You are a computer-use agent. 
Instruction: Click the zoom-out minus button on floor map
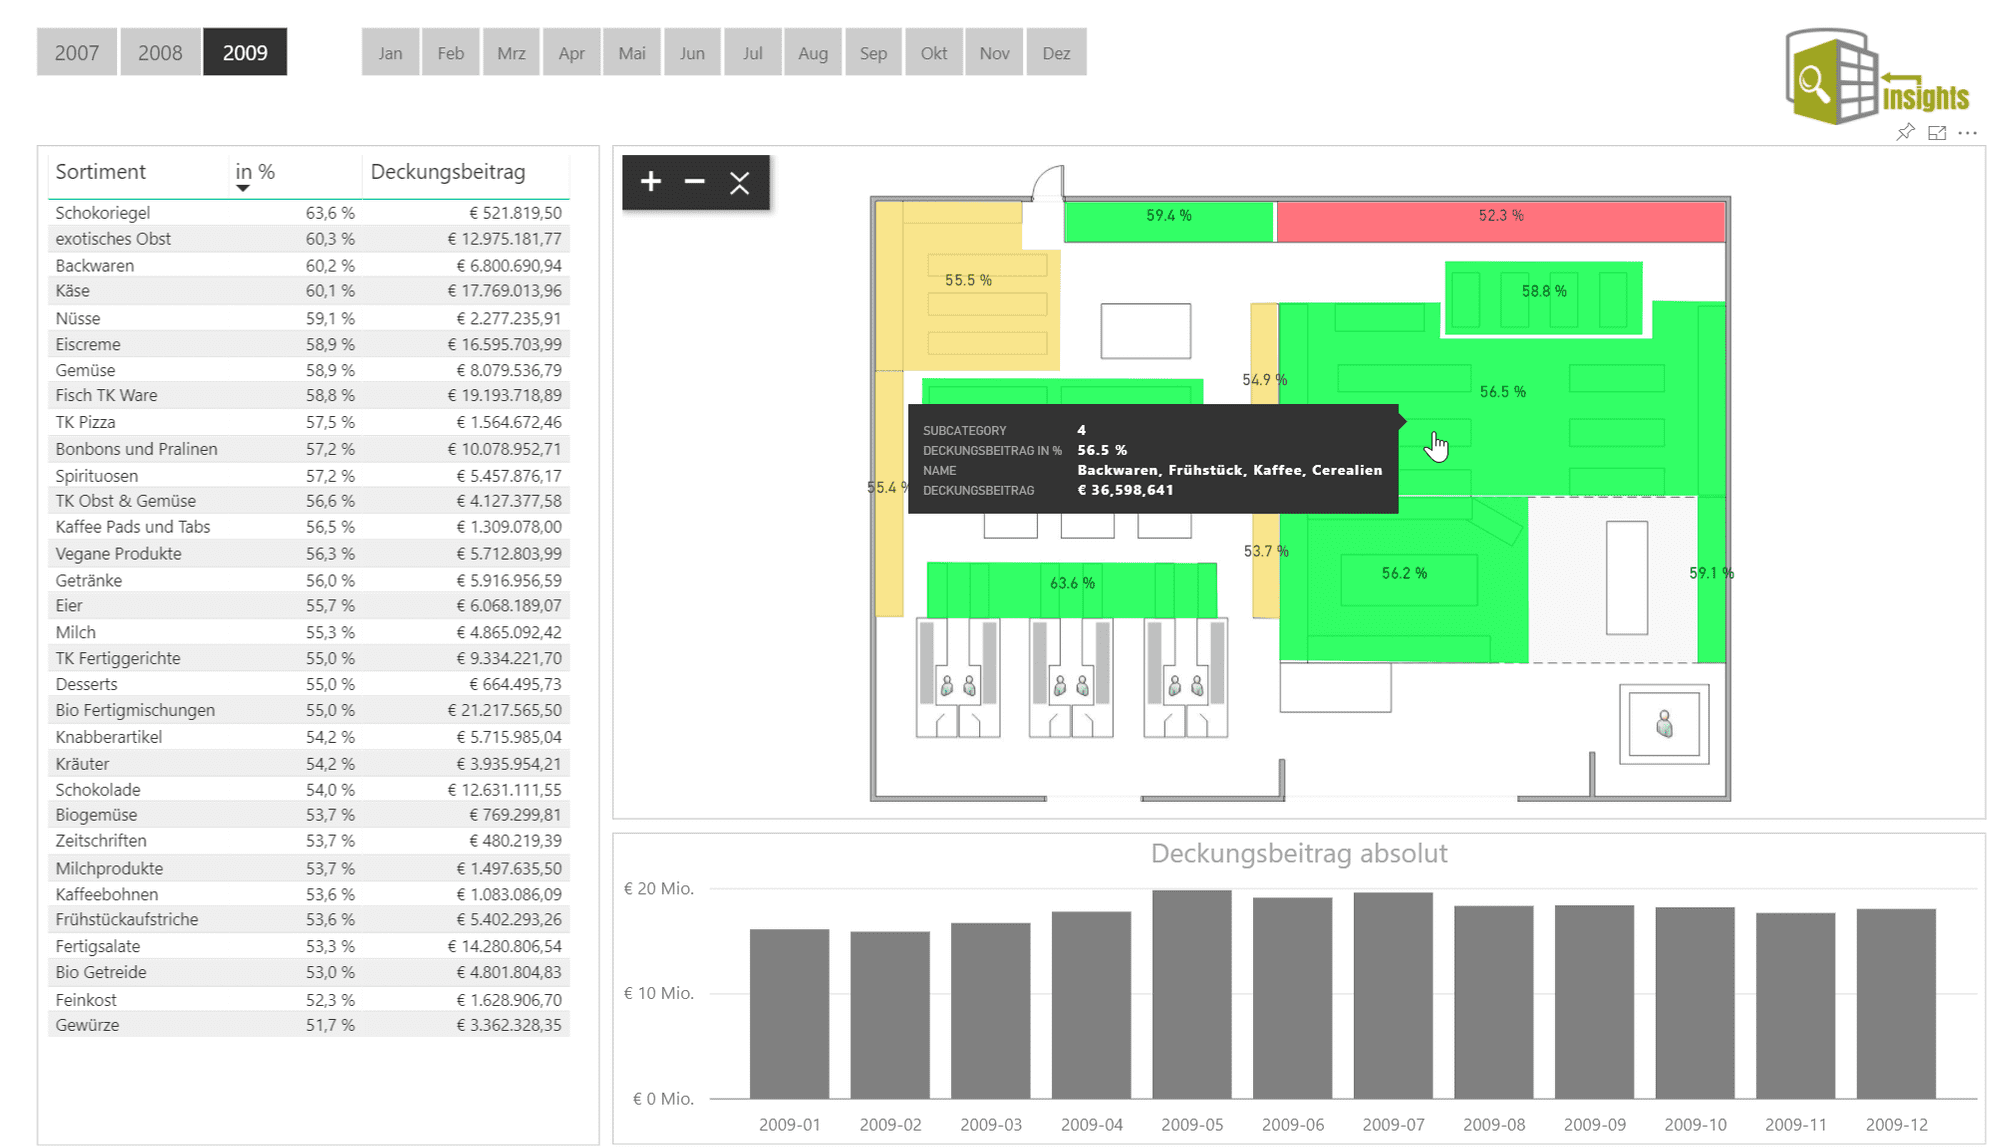point(694,181)
